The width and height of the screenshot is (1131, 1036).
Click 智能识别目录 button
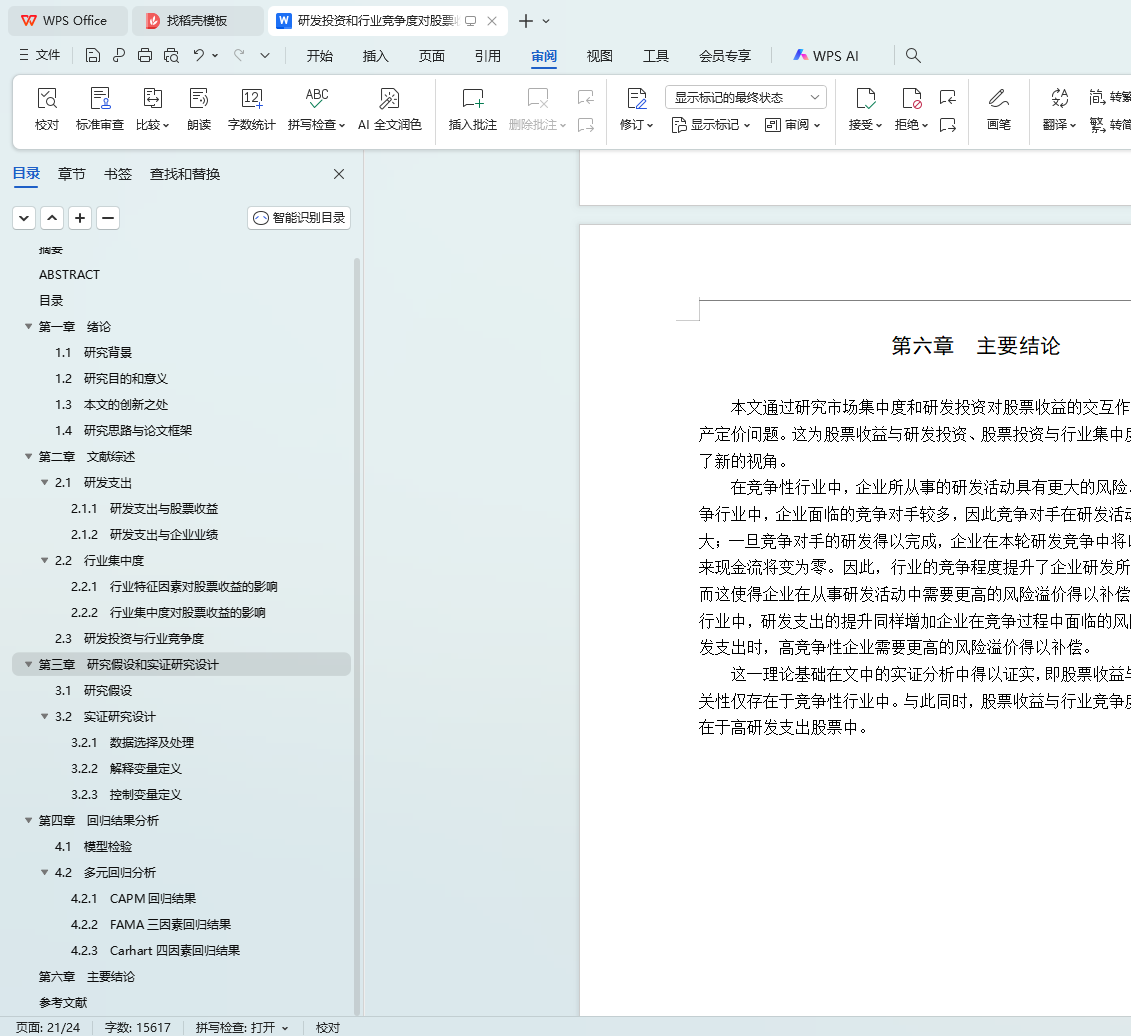click(x=299, y=218)
